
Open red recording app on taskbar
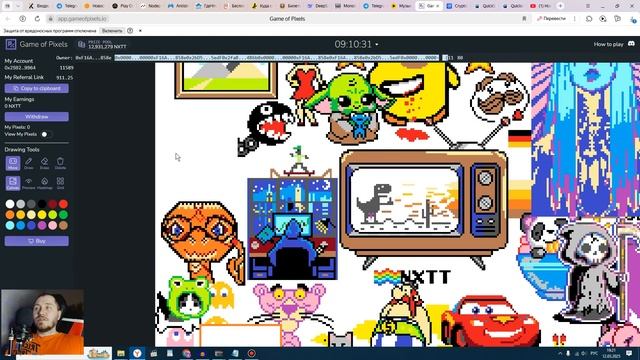coord(251,353)
